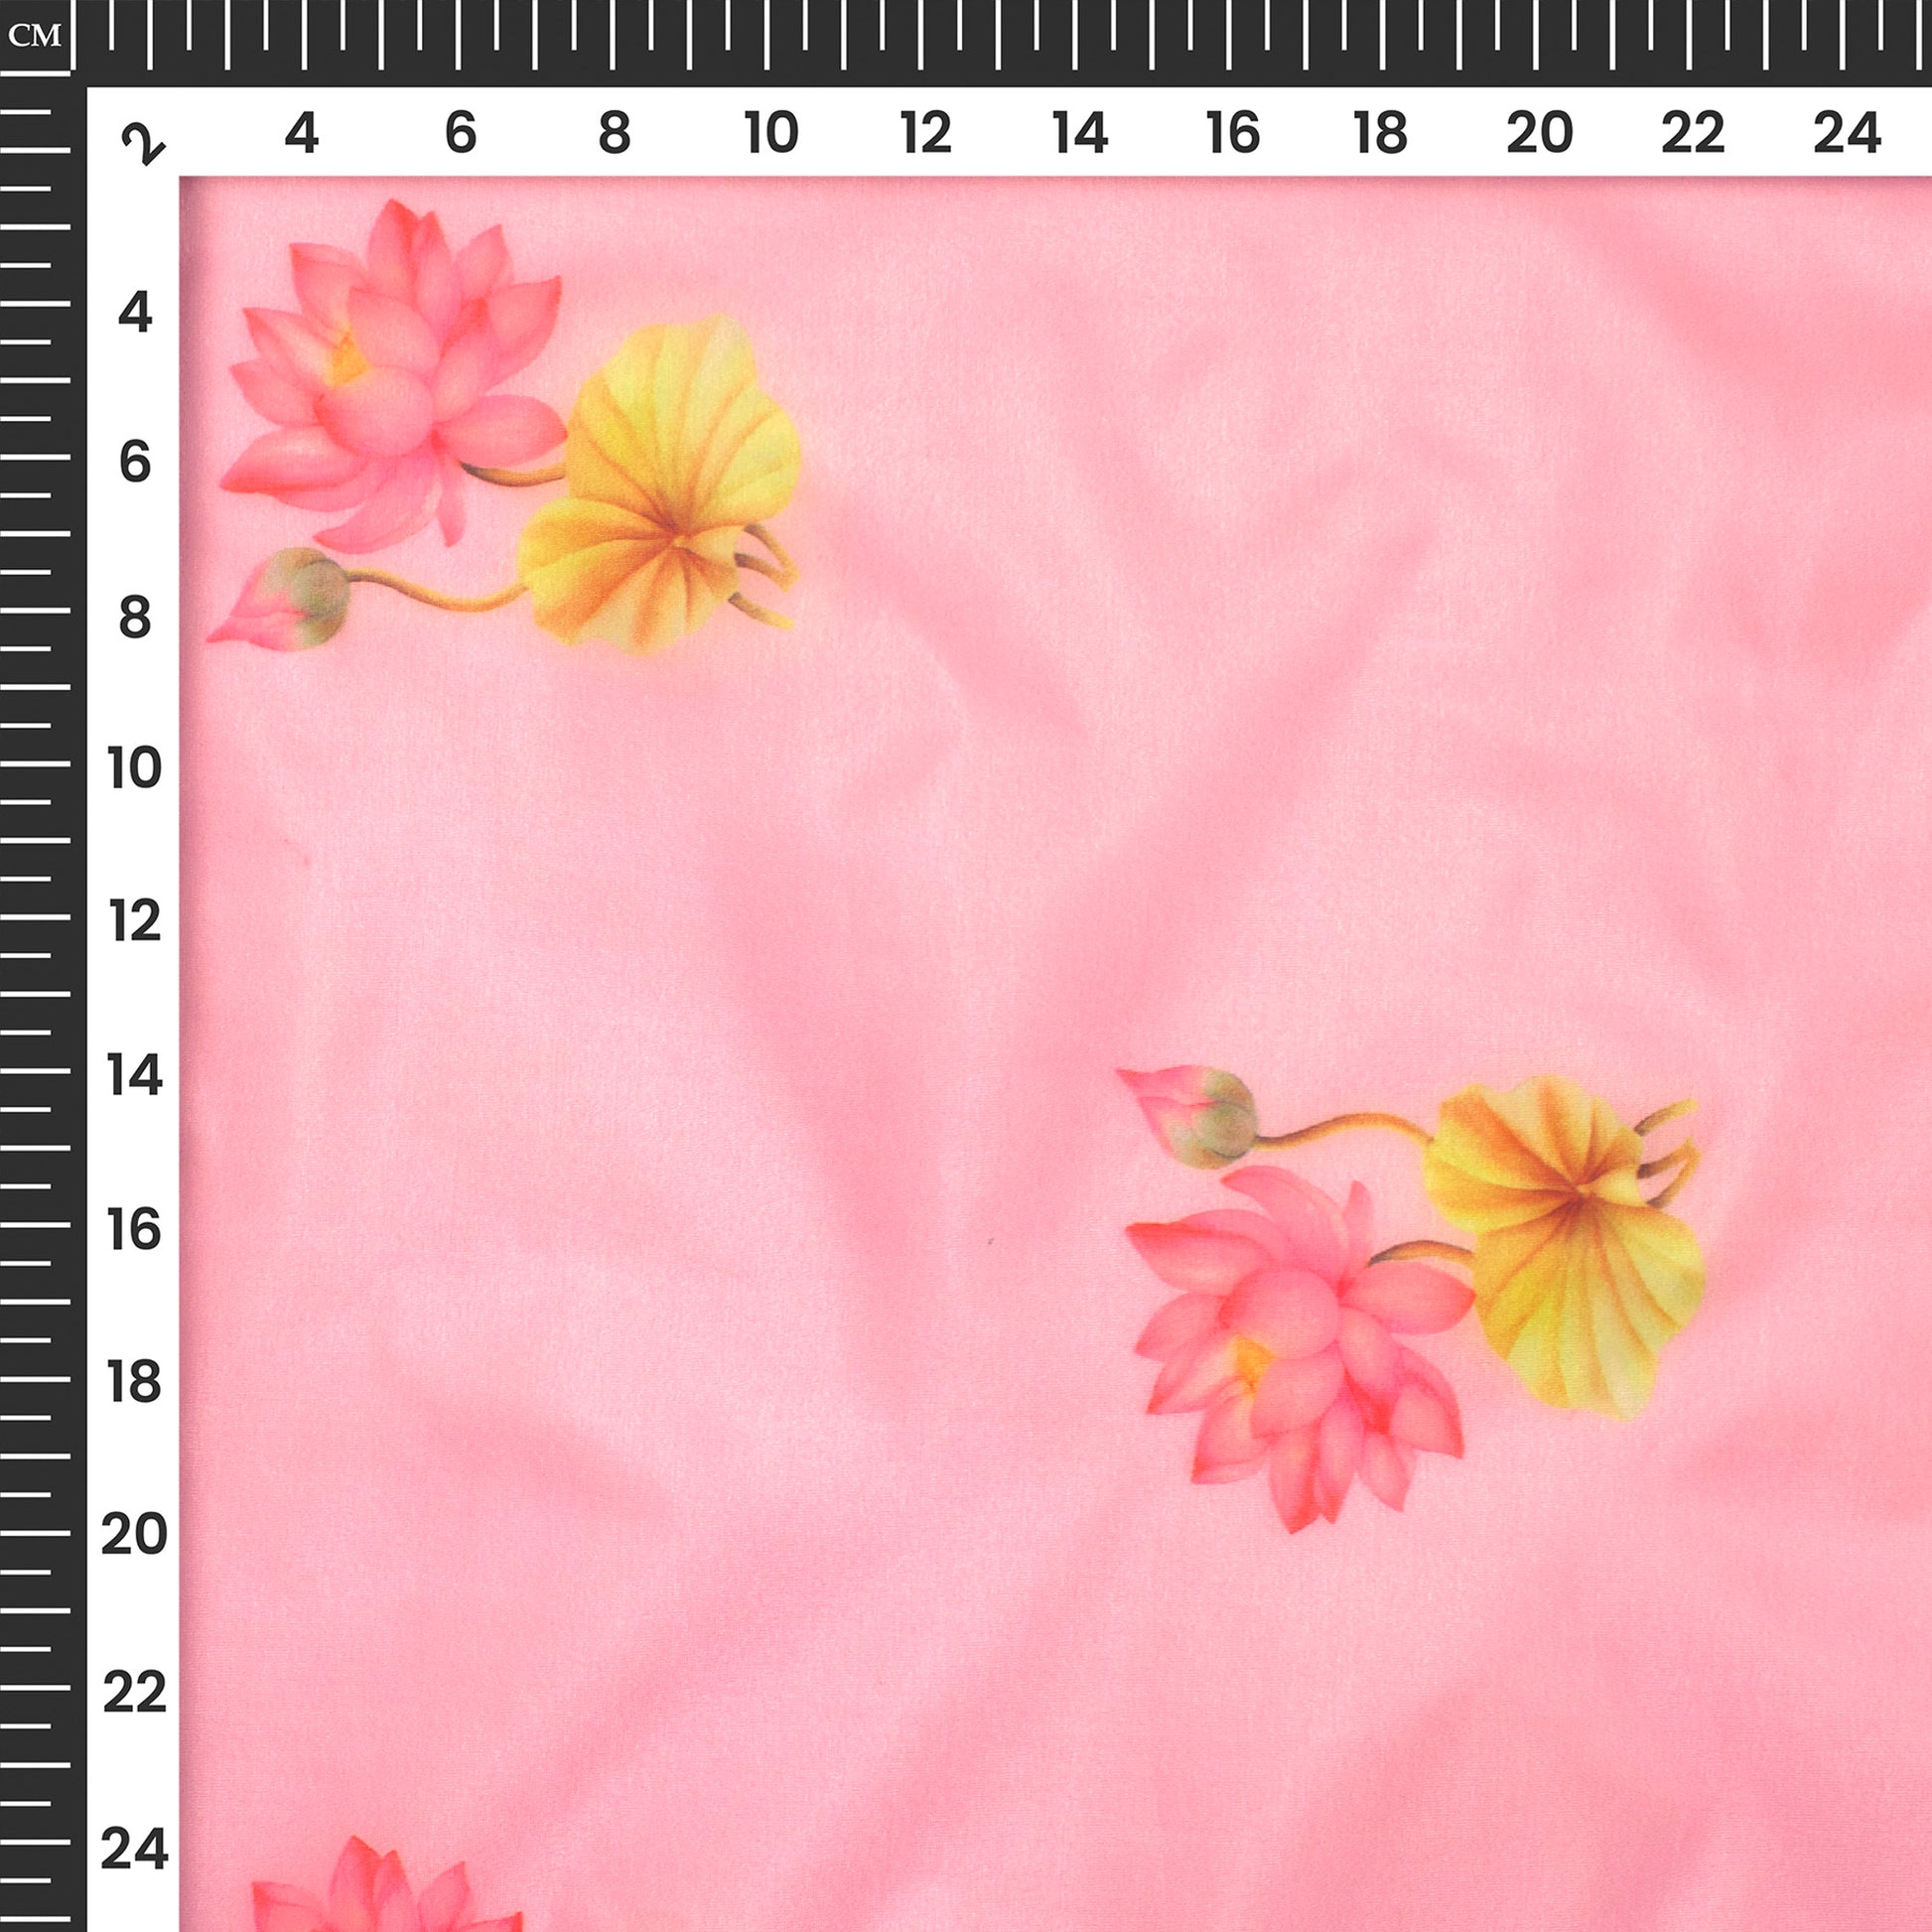Image resolution: width=1932 pixels, height=1932 pixels.
Task: Click the number 20 on top ruler
Action: point(1539,133)
